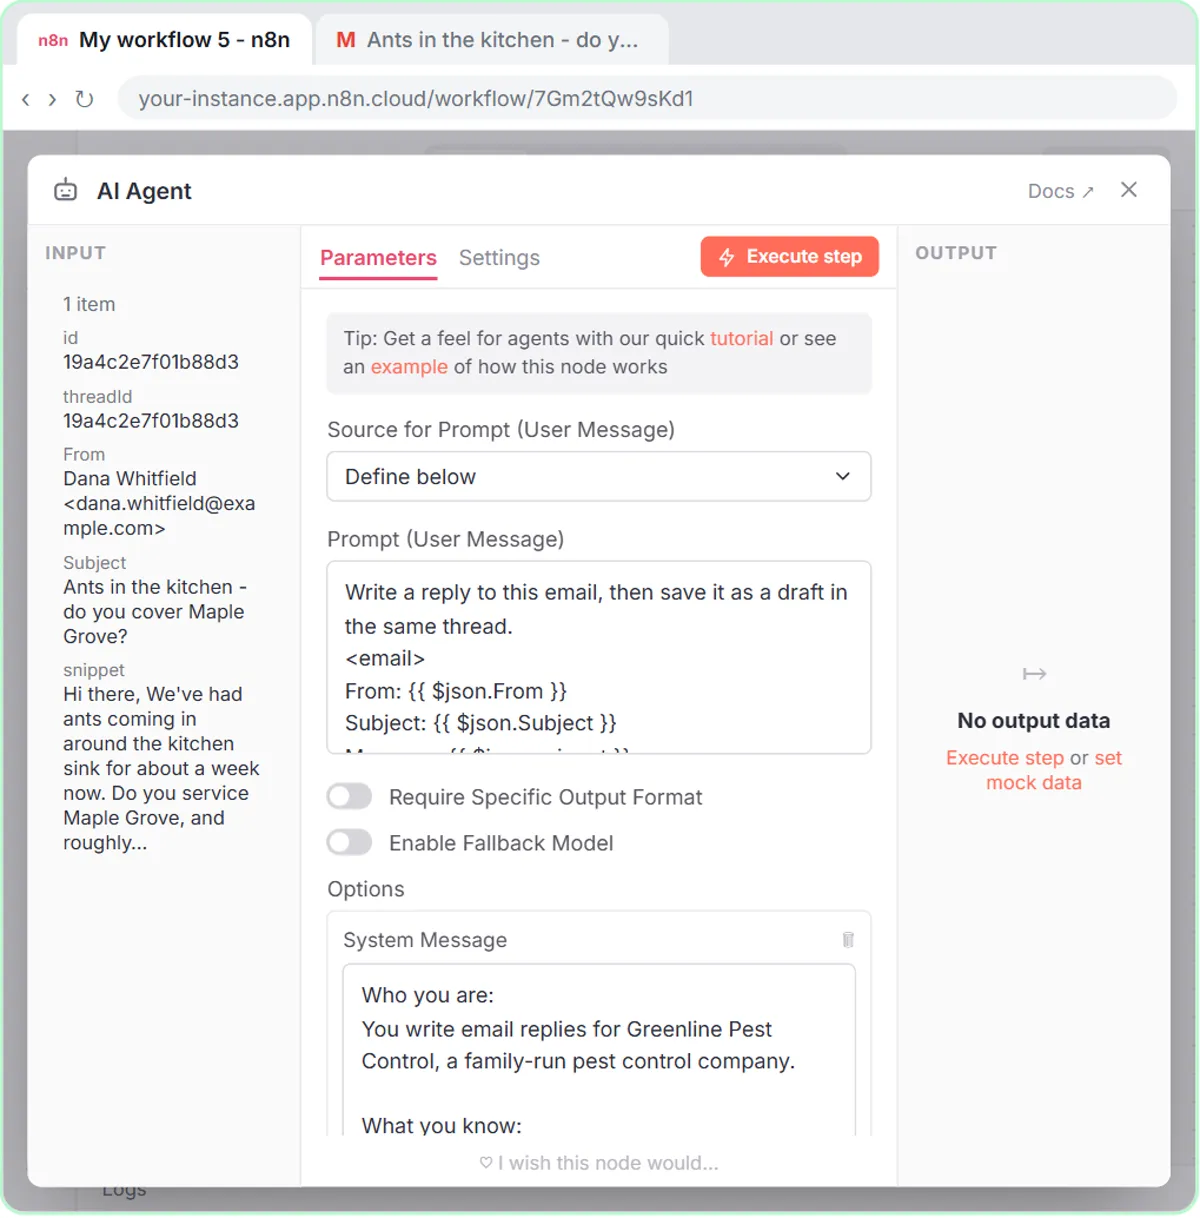This screenshot has width=1200, height=1218.
Task: Click the I wish this node would link
Action: coord(599,1163)
